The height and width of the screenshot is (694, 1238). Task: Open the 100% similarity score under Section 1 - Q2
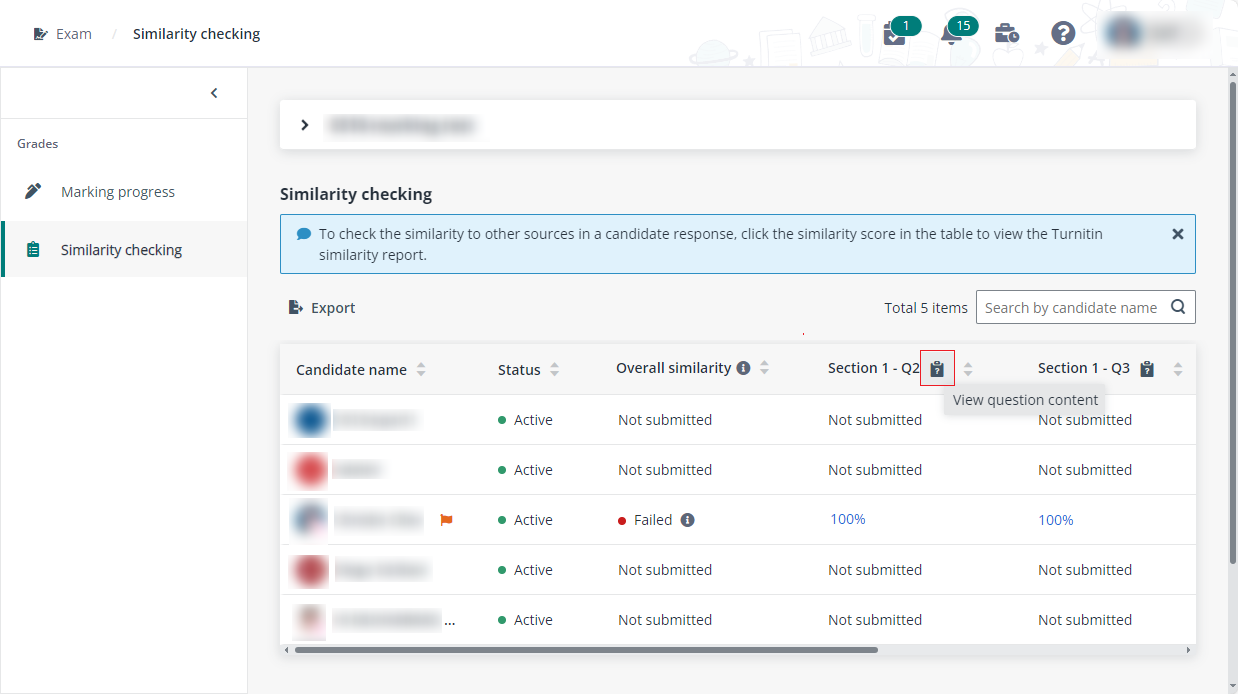pyautogui.click(x=847, y=519)
